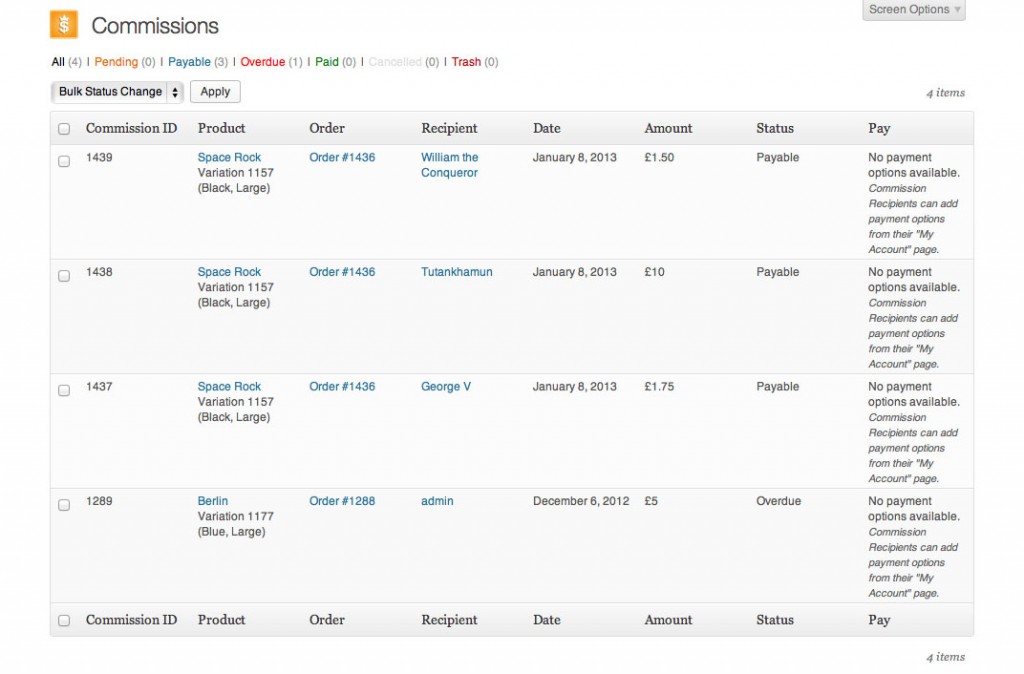Open the Screen Options panel

(914, 10)
